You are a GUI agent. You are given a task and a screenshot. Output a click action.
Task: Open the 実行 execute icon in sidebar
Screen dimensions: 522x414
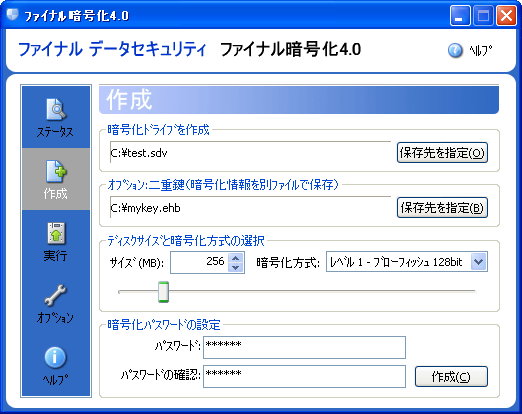(x=56, y=233)
